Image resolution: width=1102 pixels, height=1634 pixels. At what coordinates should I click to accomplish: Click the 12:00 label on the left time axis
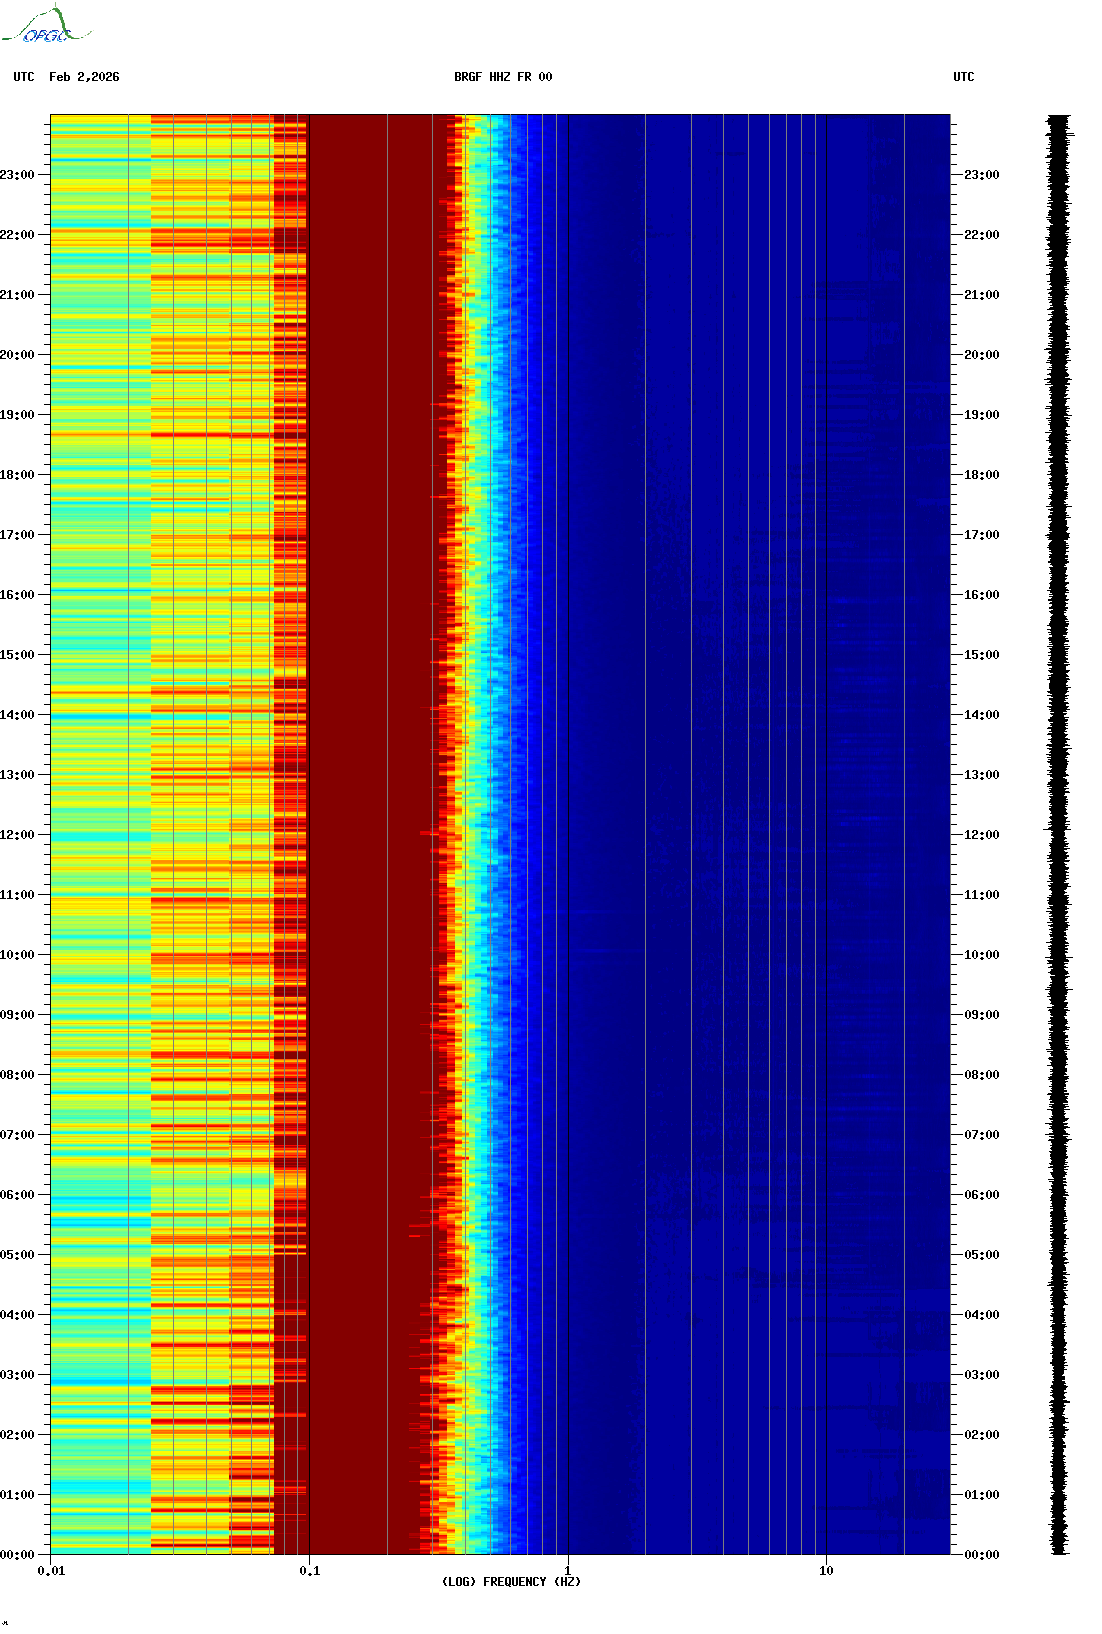pyautogui.click(x=17, y=835)
